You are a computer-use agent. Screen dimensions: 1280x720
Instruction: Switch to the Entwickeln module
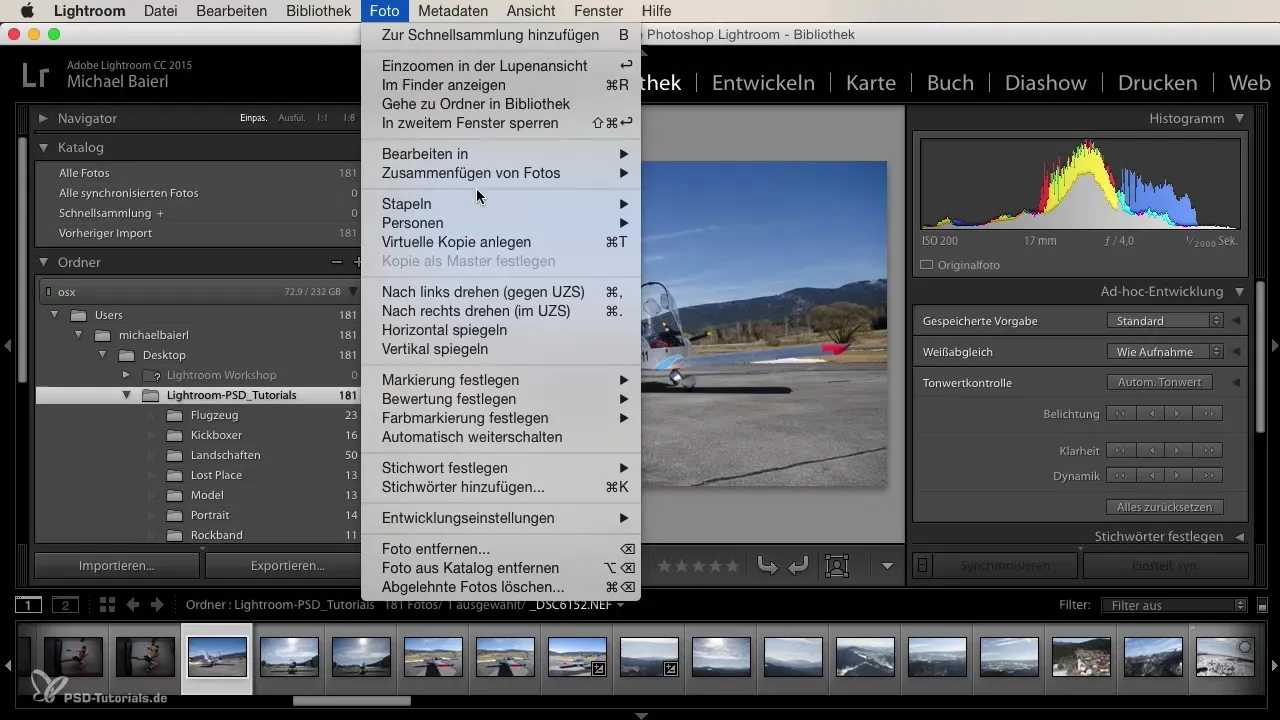[x=763, y=82]
